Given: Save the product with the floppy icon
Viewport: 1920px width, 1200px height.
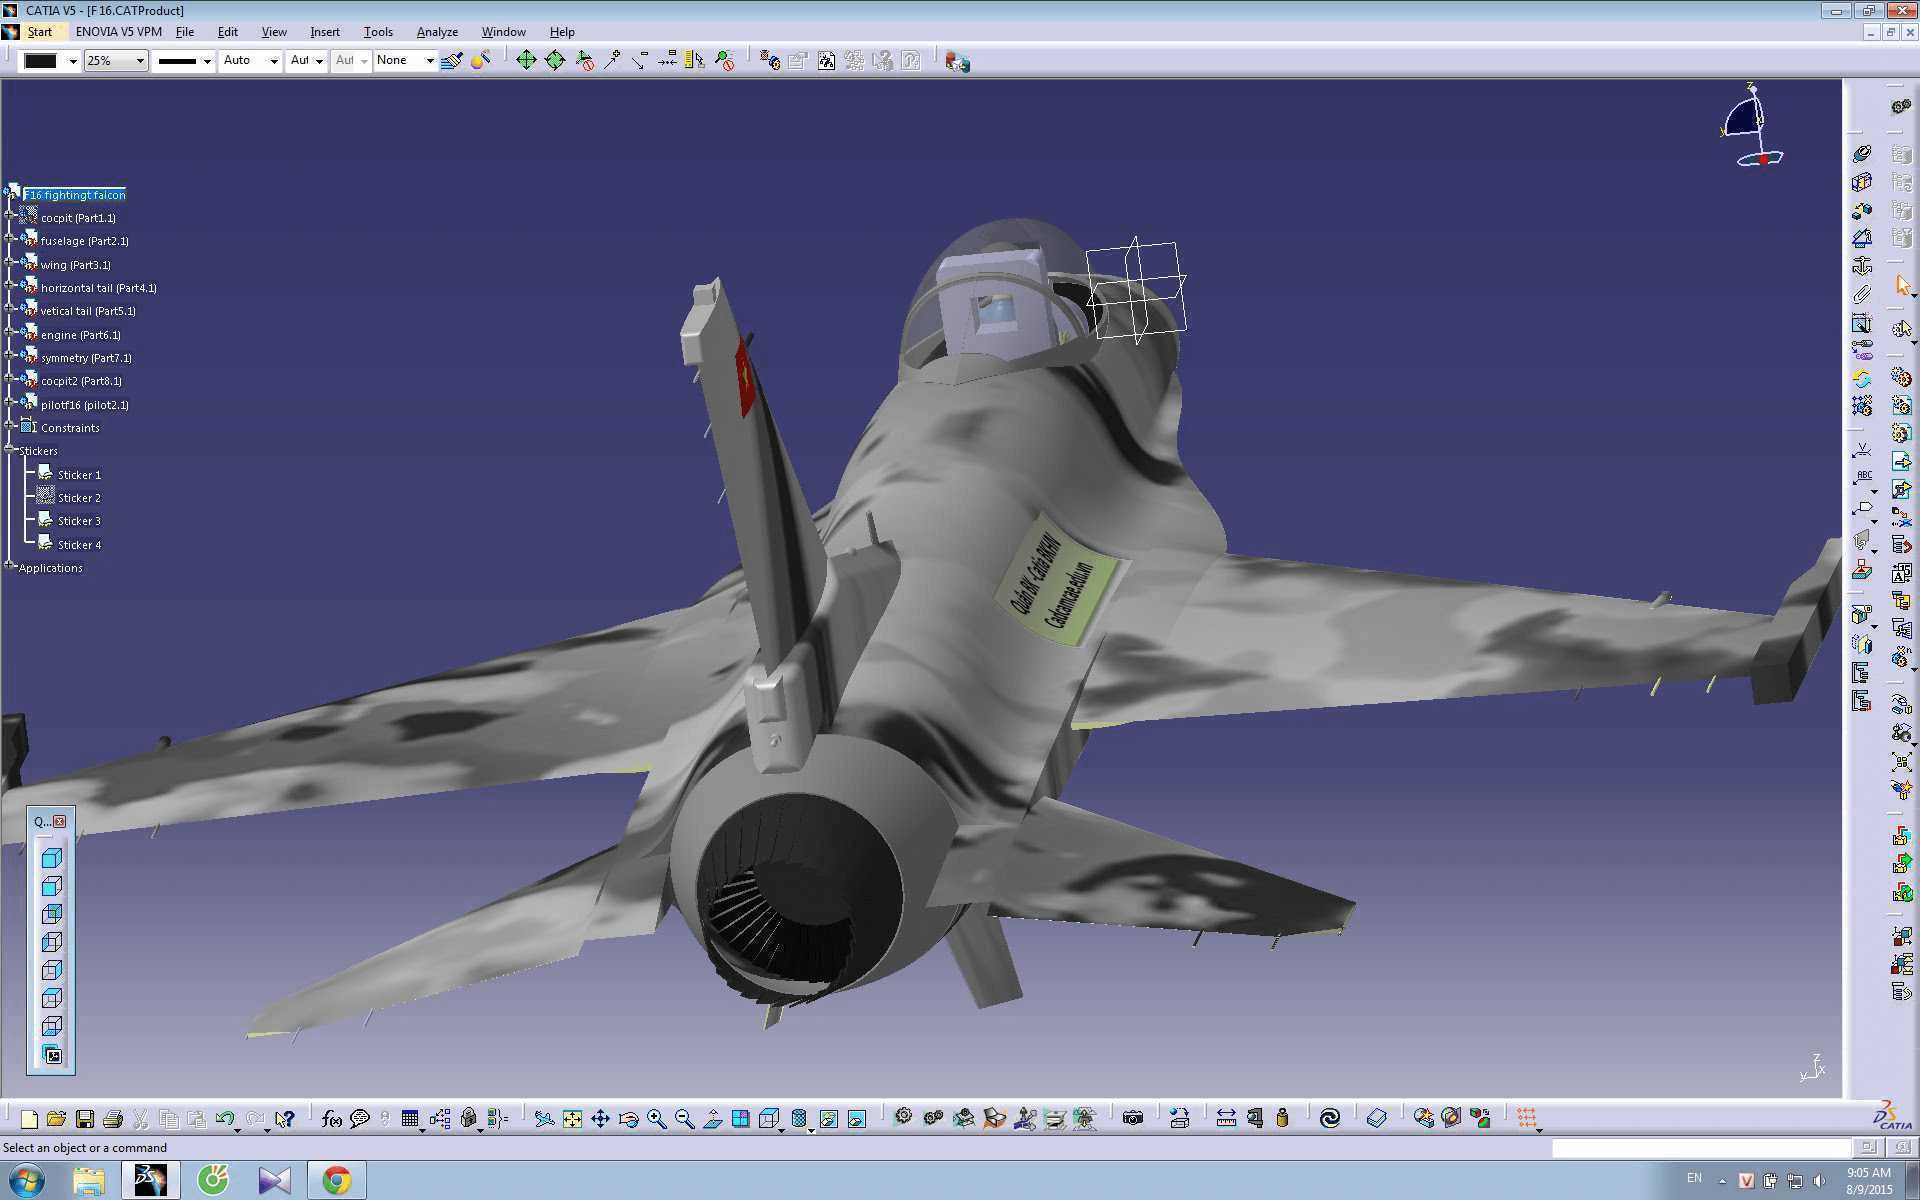Looking at the screenshot, I should (x=85, y=1119).
